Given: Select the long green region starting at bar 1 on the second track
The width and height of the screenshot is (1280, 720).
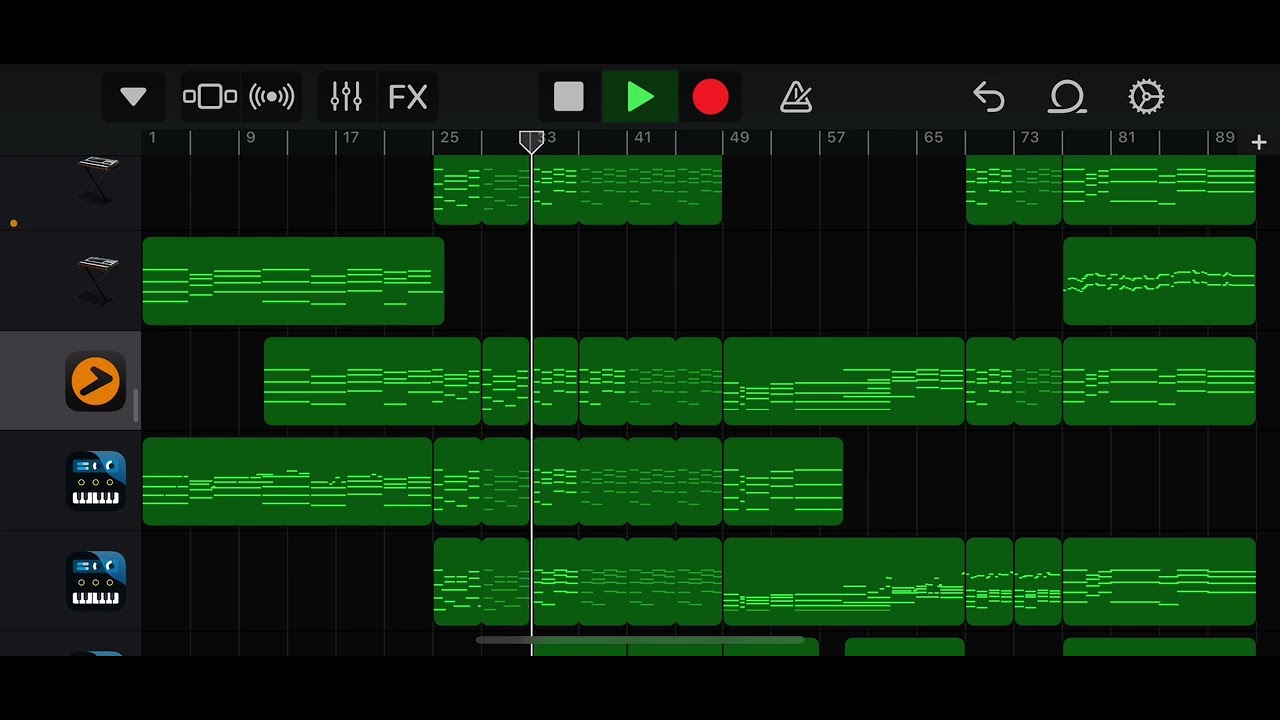Looking at the screenshot, I should click(x=293, y=281).
